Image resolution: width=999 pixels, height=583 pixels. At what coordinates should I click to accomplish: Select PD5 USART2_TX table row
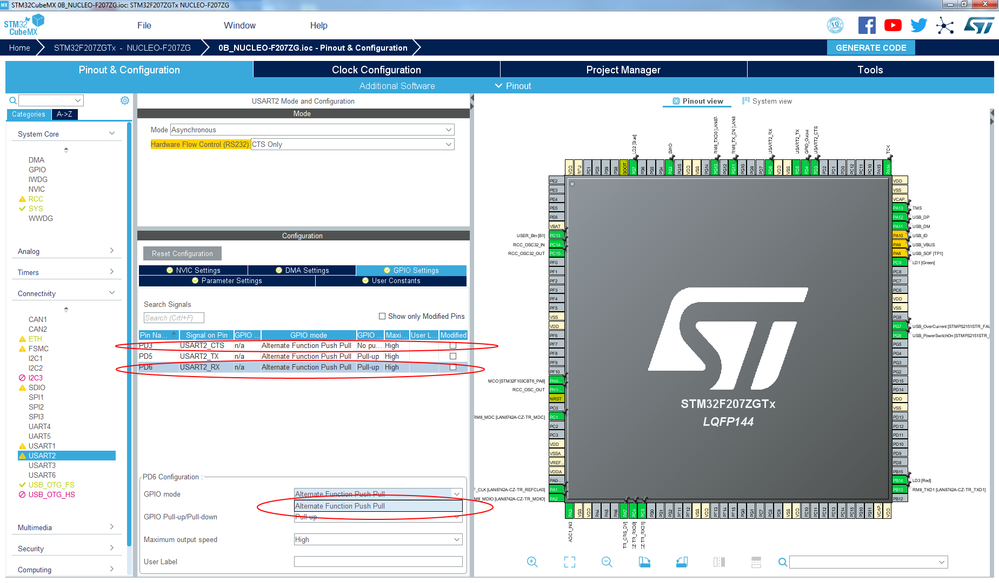pos(303,356)
